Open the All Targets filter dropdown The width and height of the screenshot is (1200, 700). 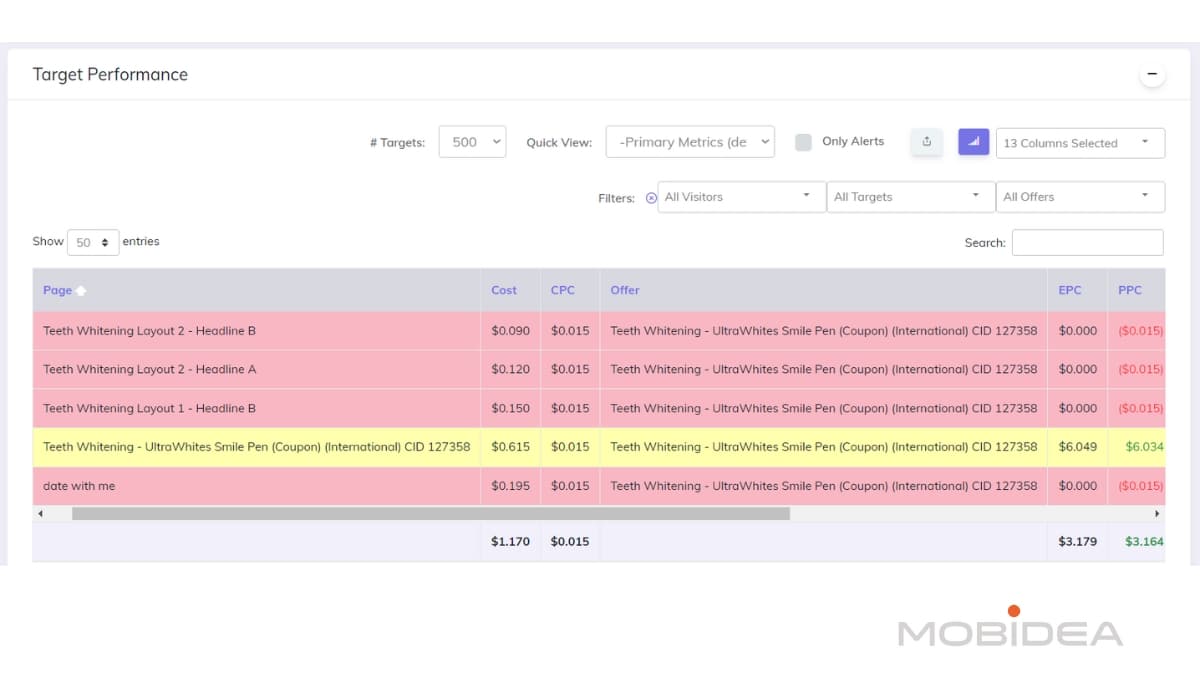[911, 197]
